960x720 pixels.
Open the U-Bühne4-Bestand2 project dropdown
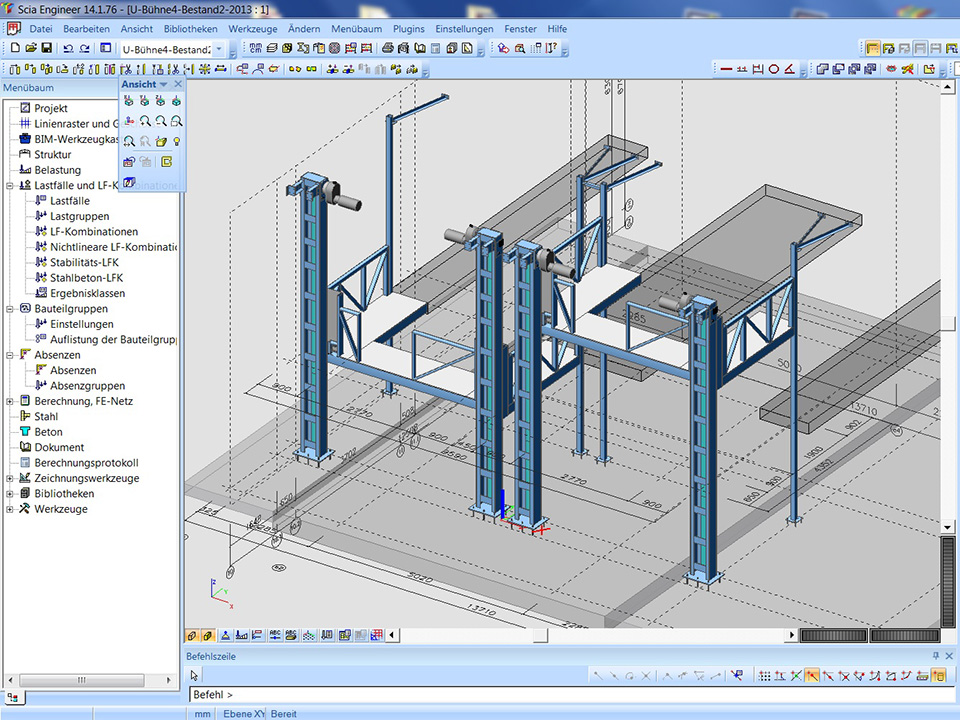[219, 48]
